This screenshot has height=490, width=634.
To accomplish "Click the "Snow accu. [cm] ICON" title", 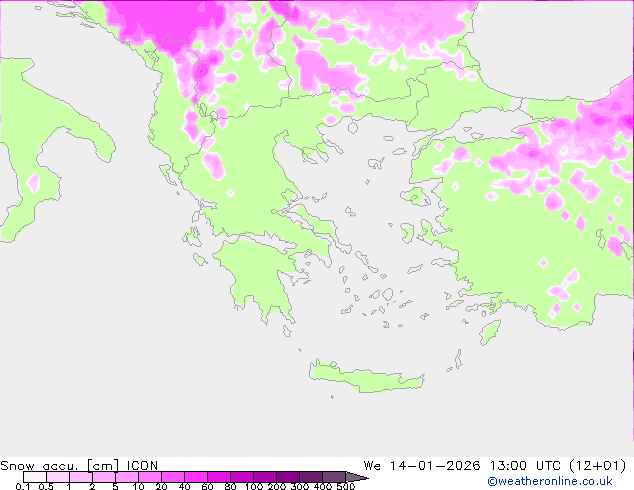I will pyautogui.click(x=79, y=466).
